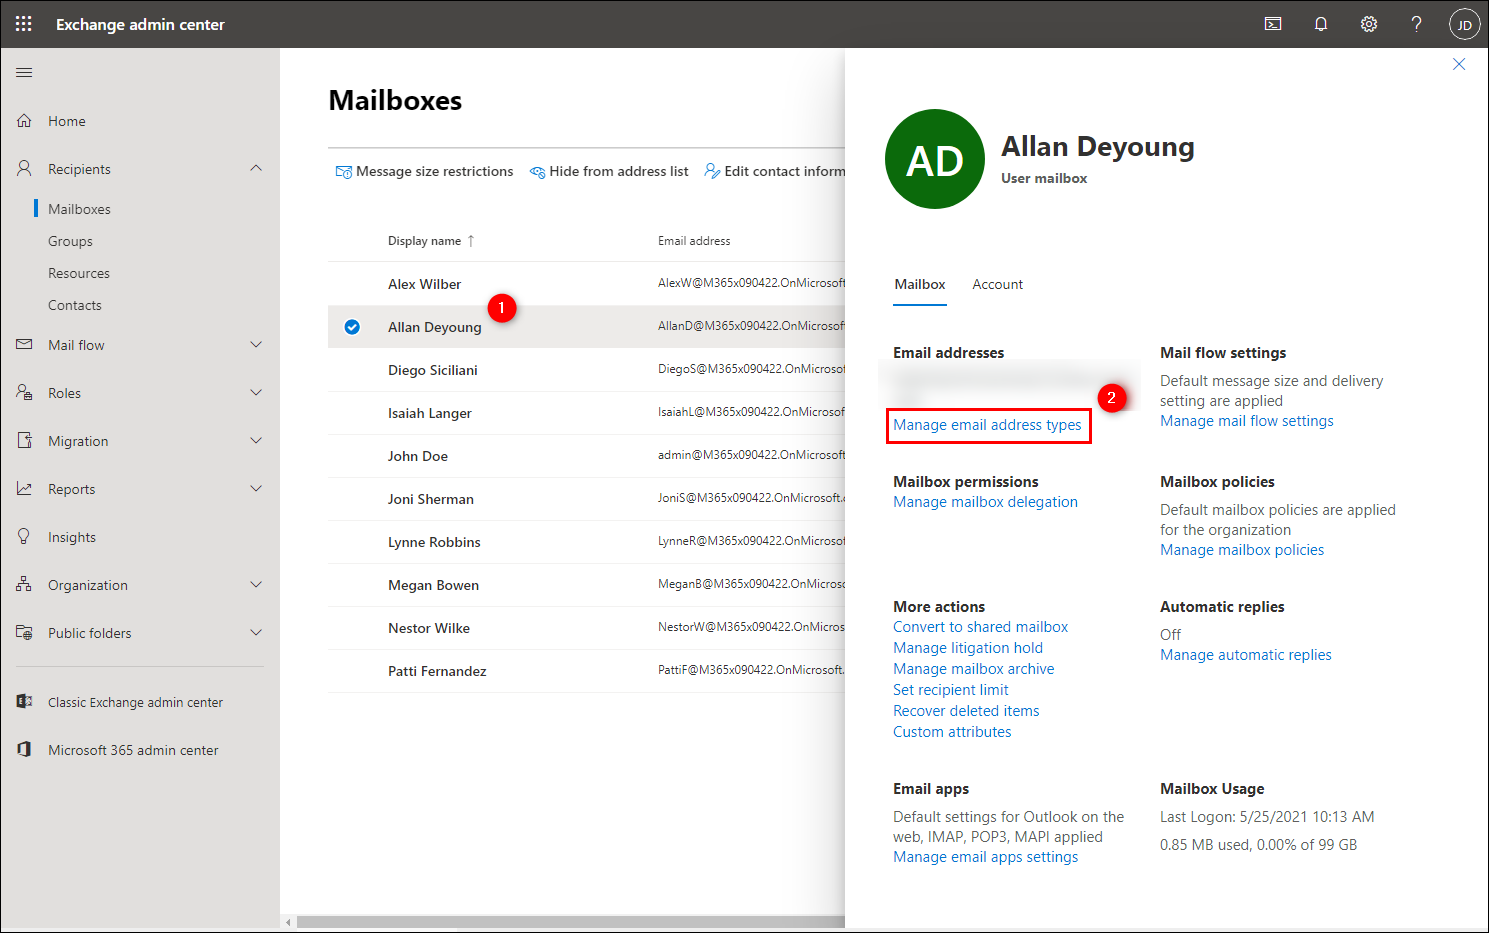Image resolution: width=1489 pixels, height=933 pixels.
Task: Open the app launcher waffle icon
Action: [x=24, y=24]
